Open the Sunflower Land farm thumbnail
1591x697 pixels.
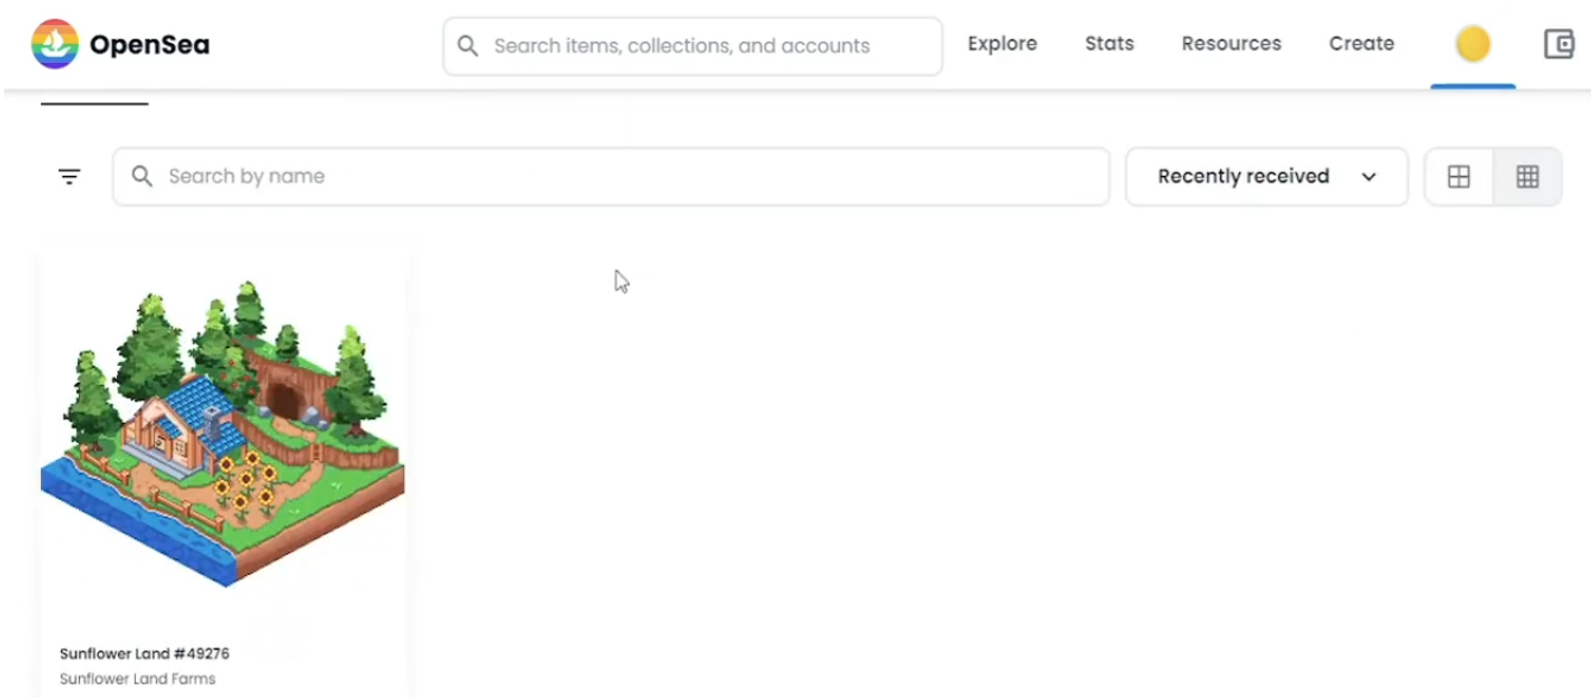click(x=223, y=432)
